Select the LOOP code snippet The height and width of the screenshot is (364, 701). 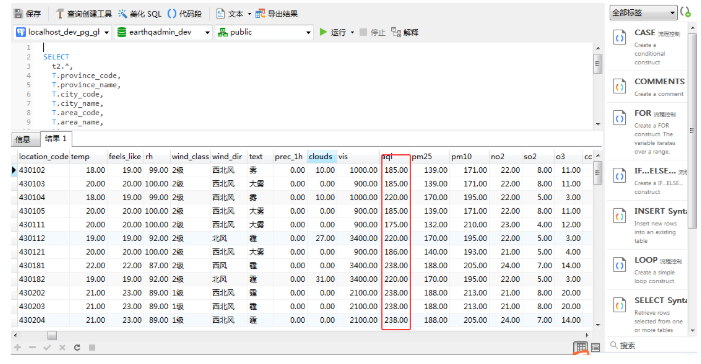pos(647,270)
